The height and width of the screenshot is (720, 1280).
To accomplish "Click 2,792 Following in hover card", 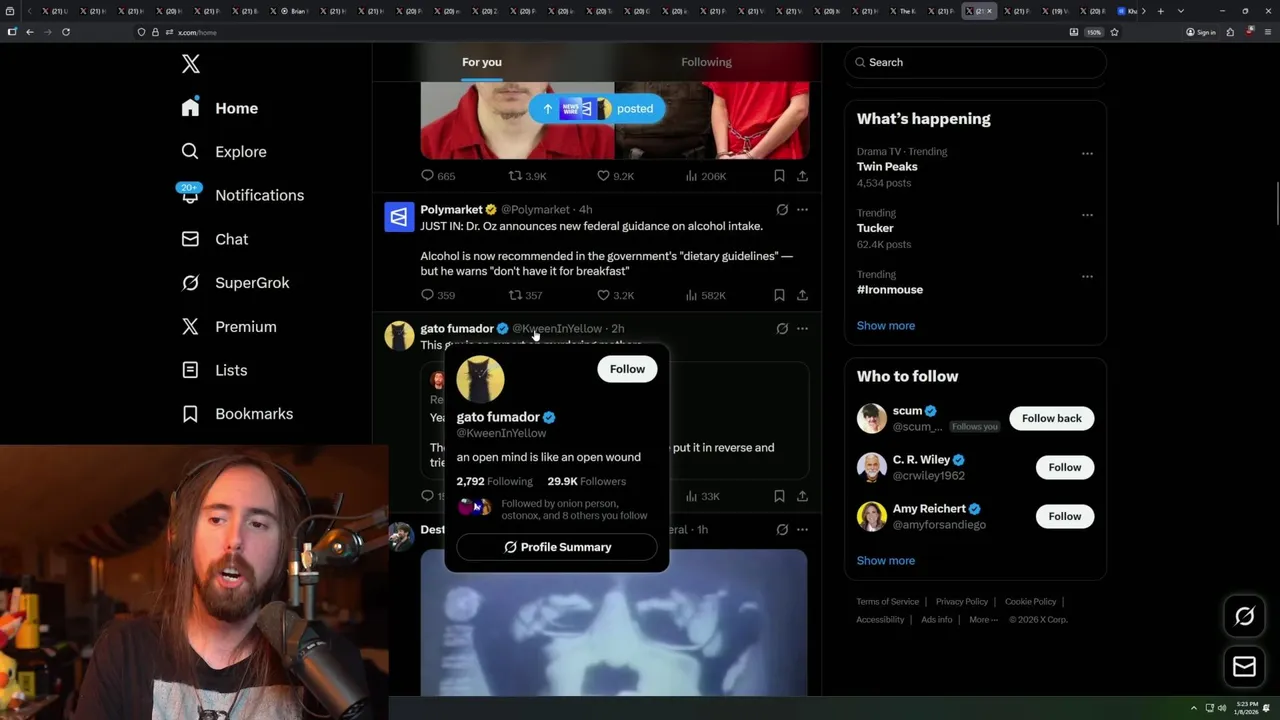I will (x=494, y=481).
